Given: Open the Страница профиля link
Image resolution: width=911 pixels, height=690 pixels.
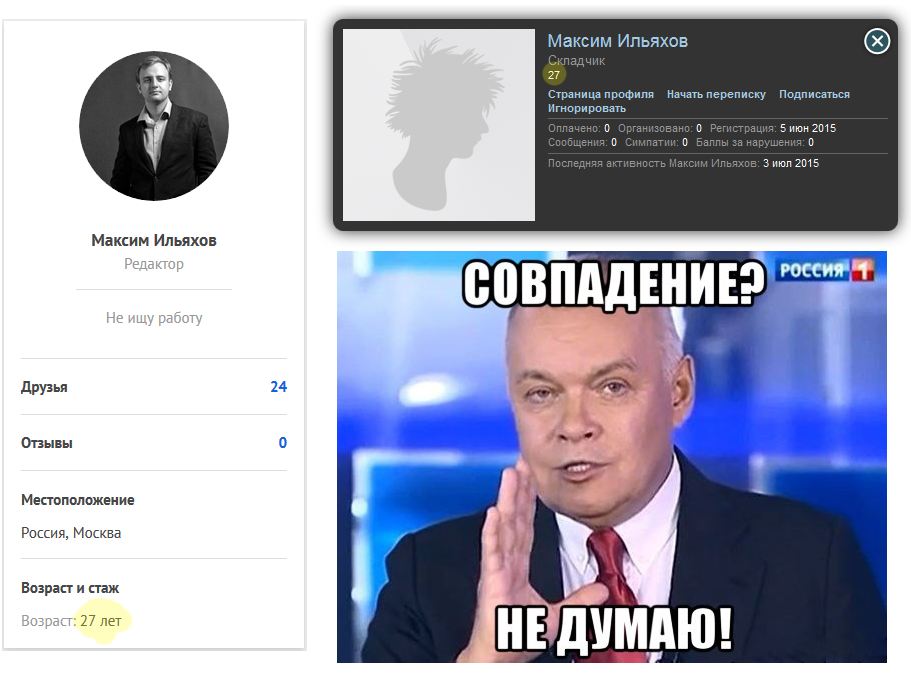Looking at the screenshot, I should click(x=600, y=94).
